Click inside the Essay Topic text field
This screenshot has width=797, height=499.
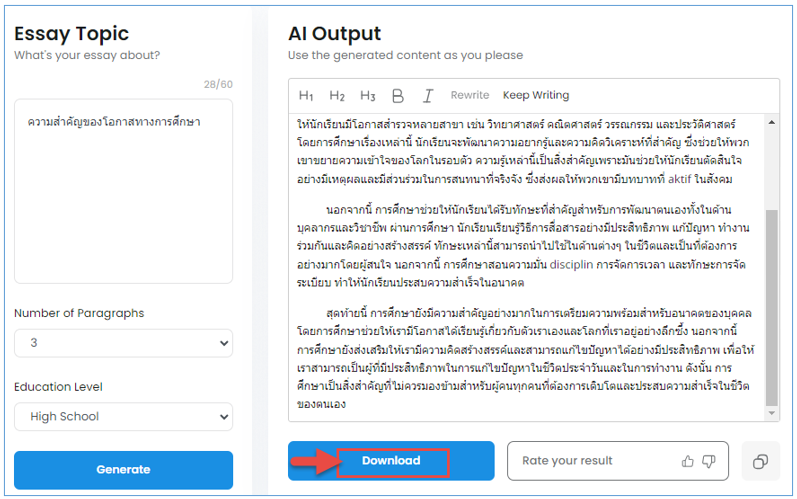point(124,191)
